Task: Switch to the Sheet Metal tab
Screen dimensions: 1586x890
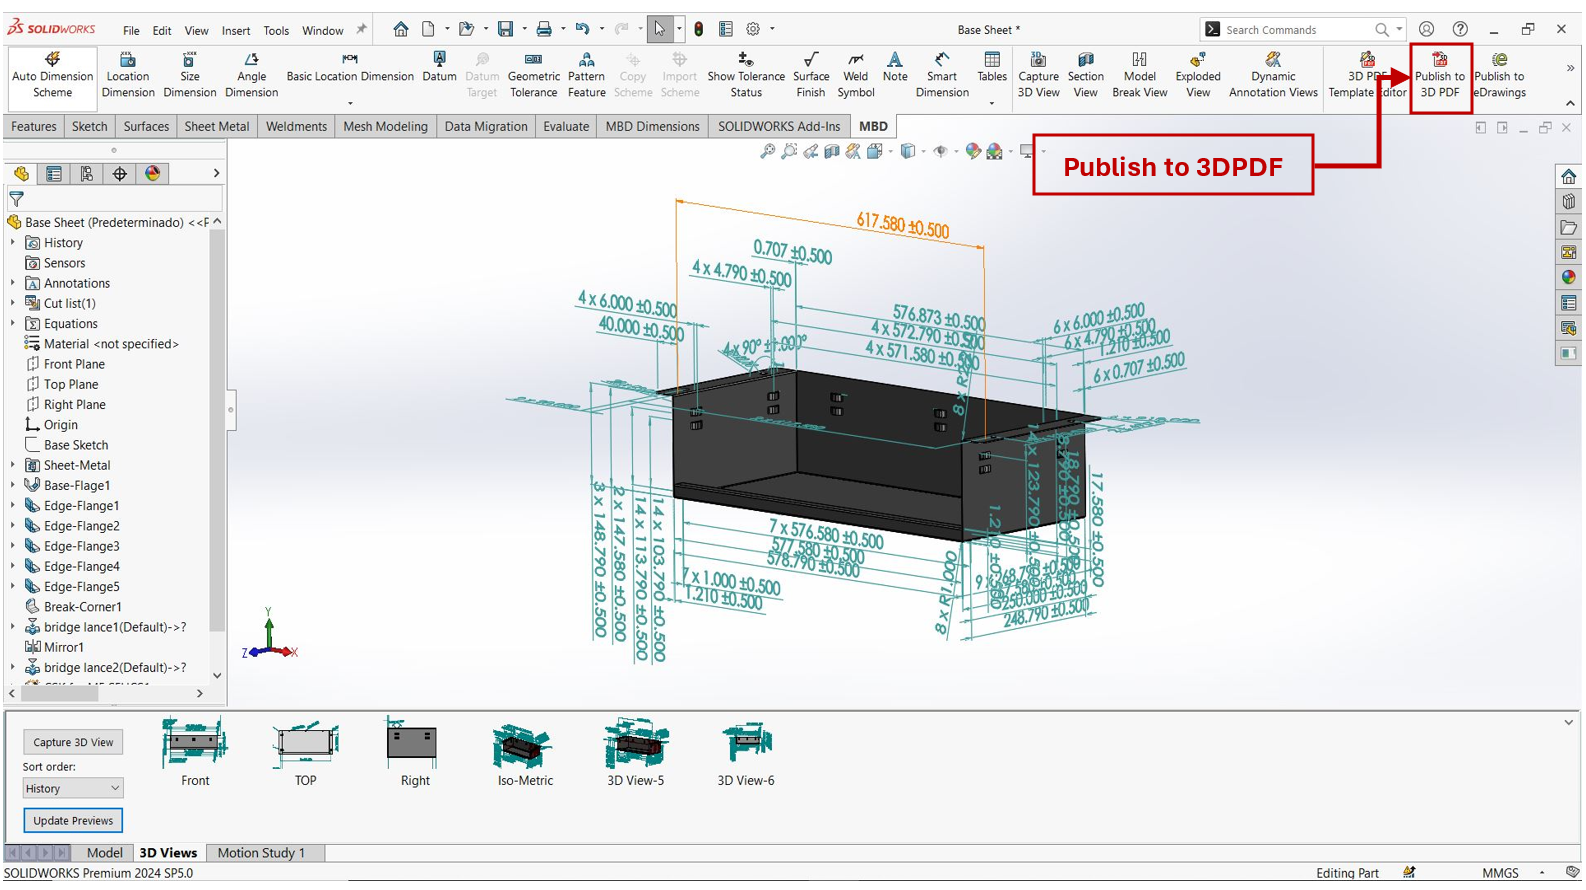Action: coord(216,127)
